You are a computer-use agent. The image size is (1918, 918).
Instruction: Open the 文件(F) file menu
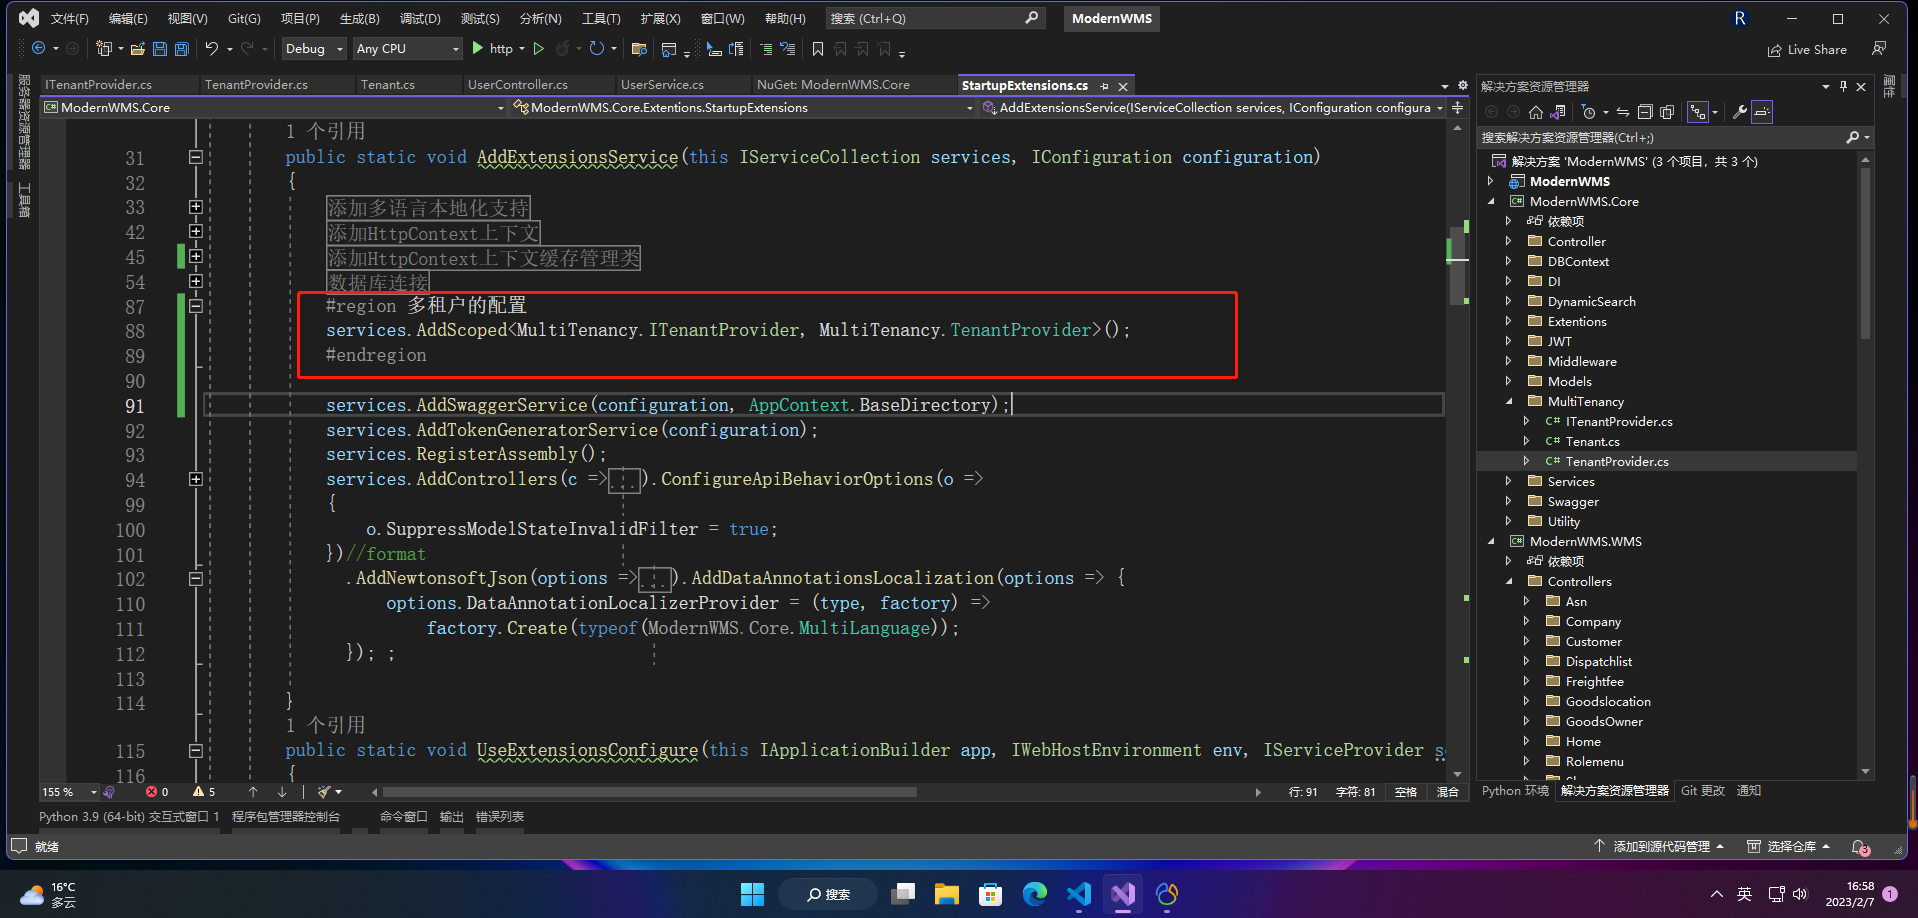click(x=70, y=18)
